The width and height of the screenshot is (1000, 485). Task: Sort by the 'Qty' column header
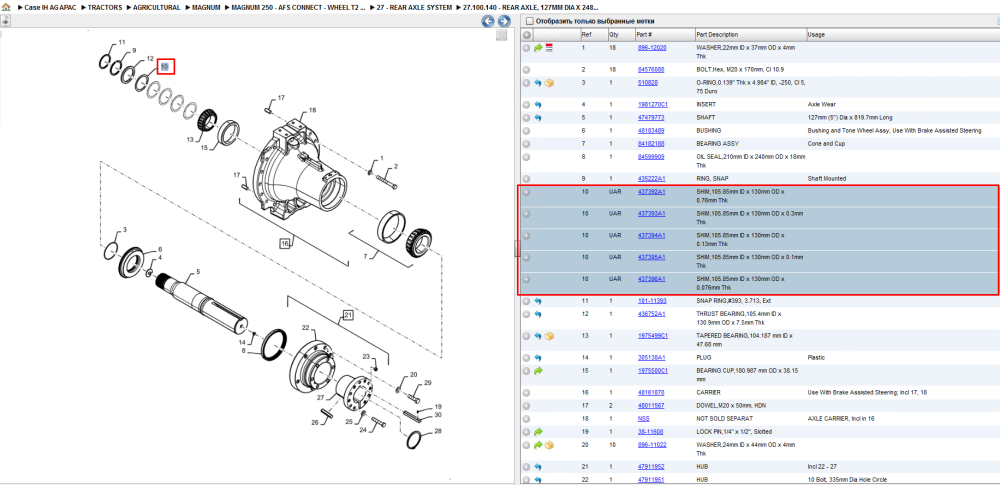(614, 34)
